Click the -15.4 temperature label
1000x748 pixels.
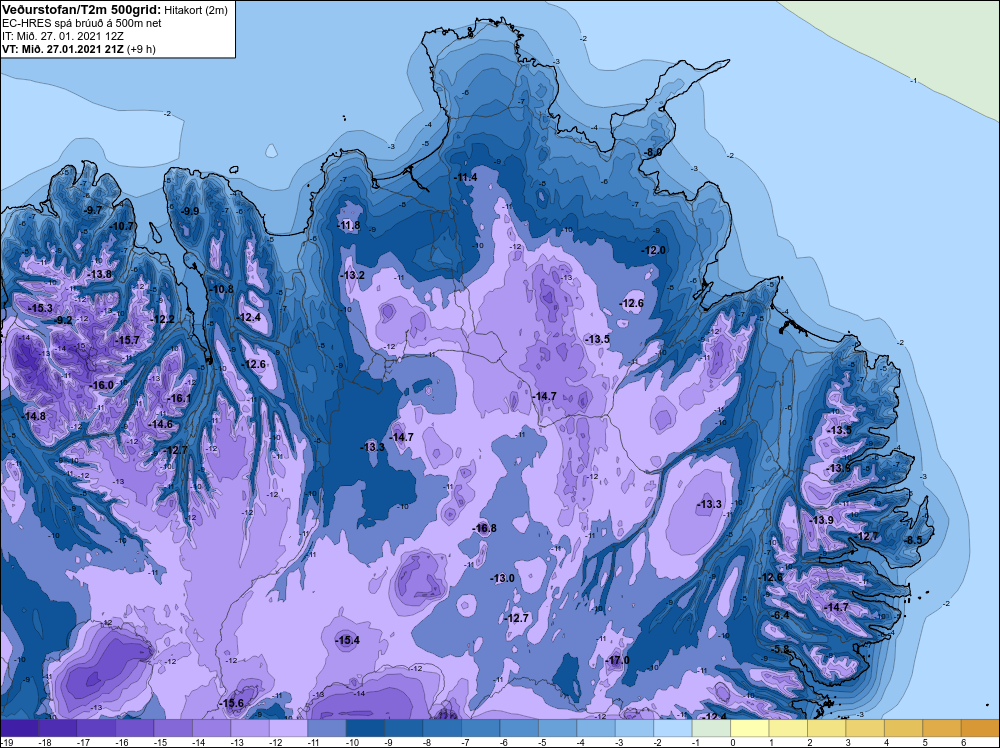pos(348,640)
